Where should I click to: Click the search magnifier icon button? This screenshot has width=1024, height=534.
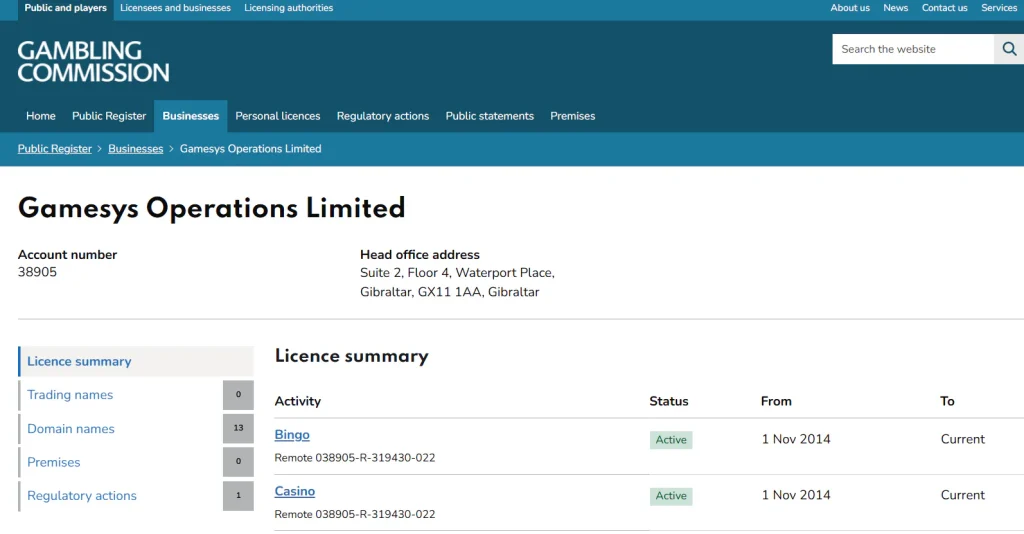[1009, 49]
